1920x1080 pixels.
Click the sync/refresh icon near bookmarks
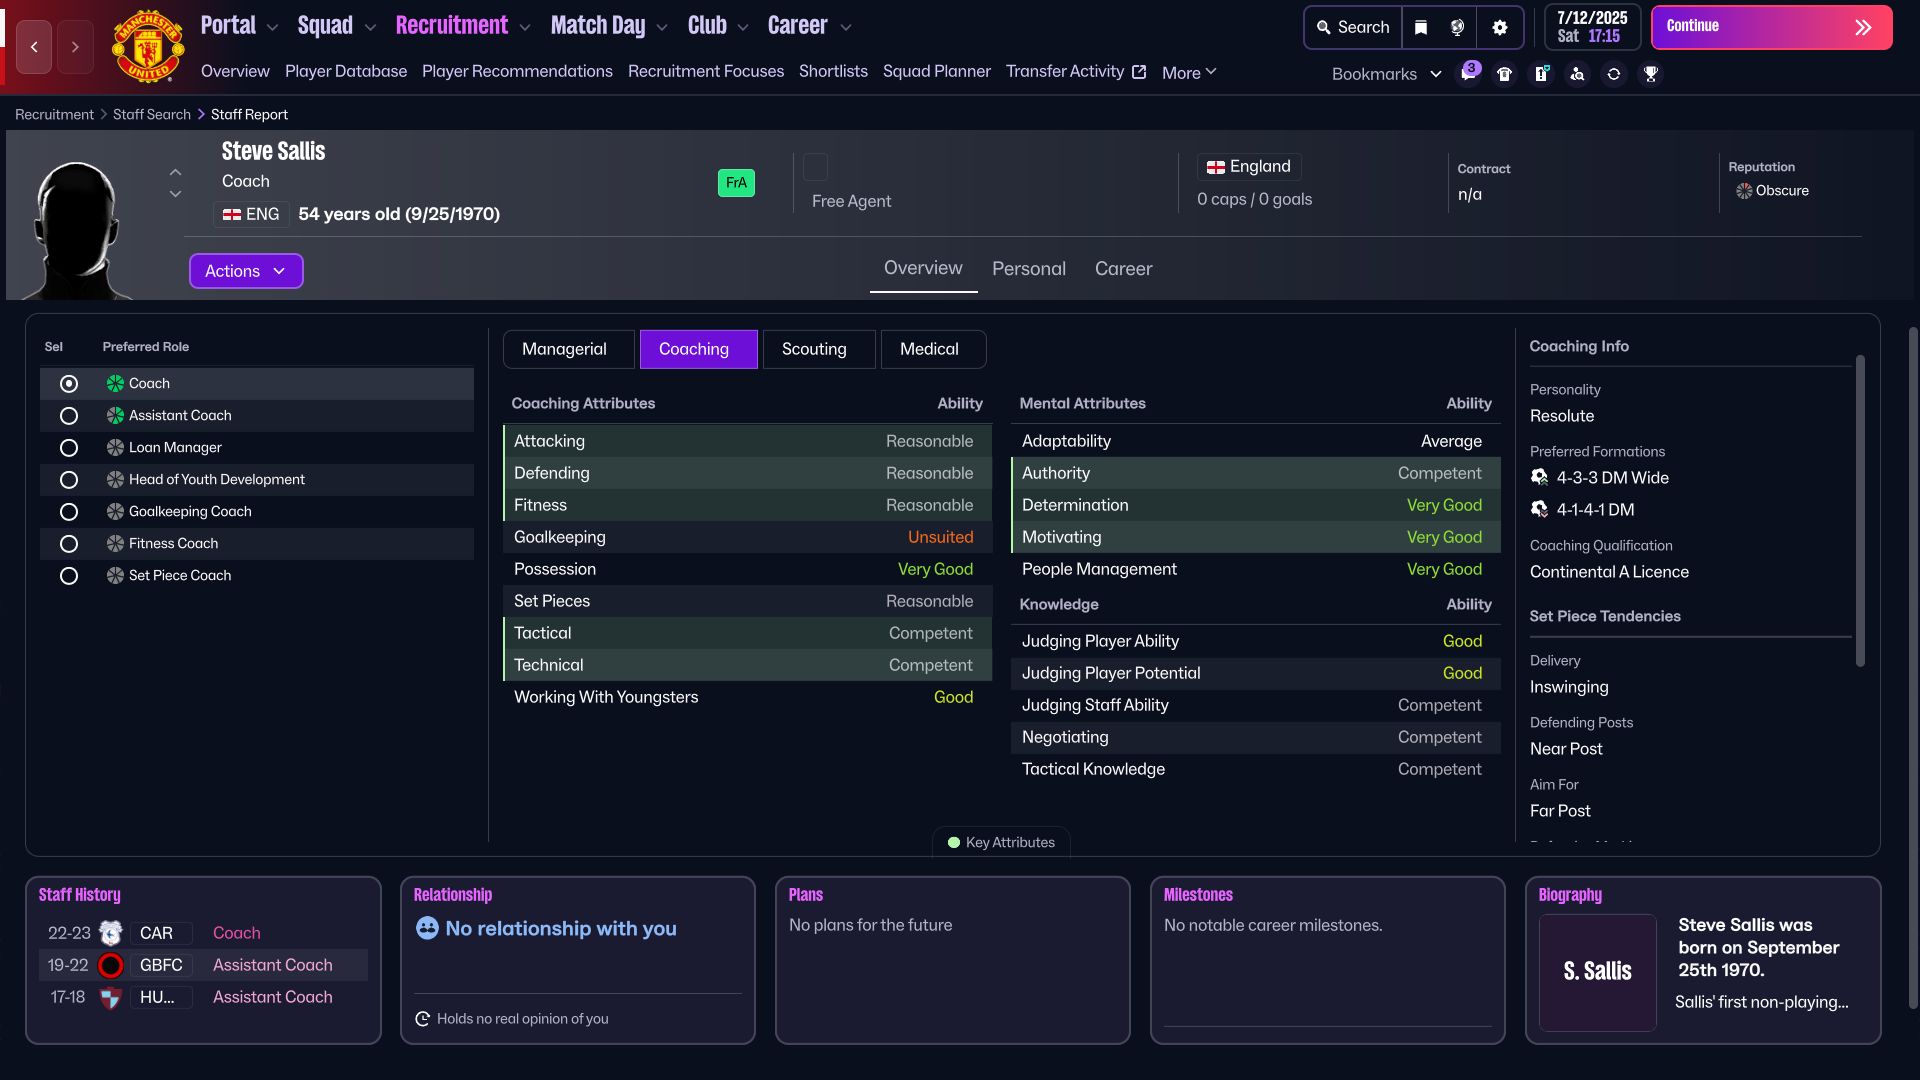point(1614,73)
